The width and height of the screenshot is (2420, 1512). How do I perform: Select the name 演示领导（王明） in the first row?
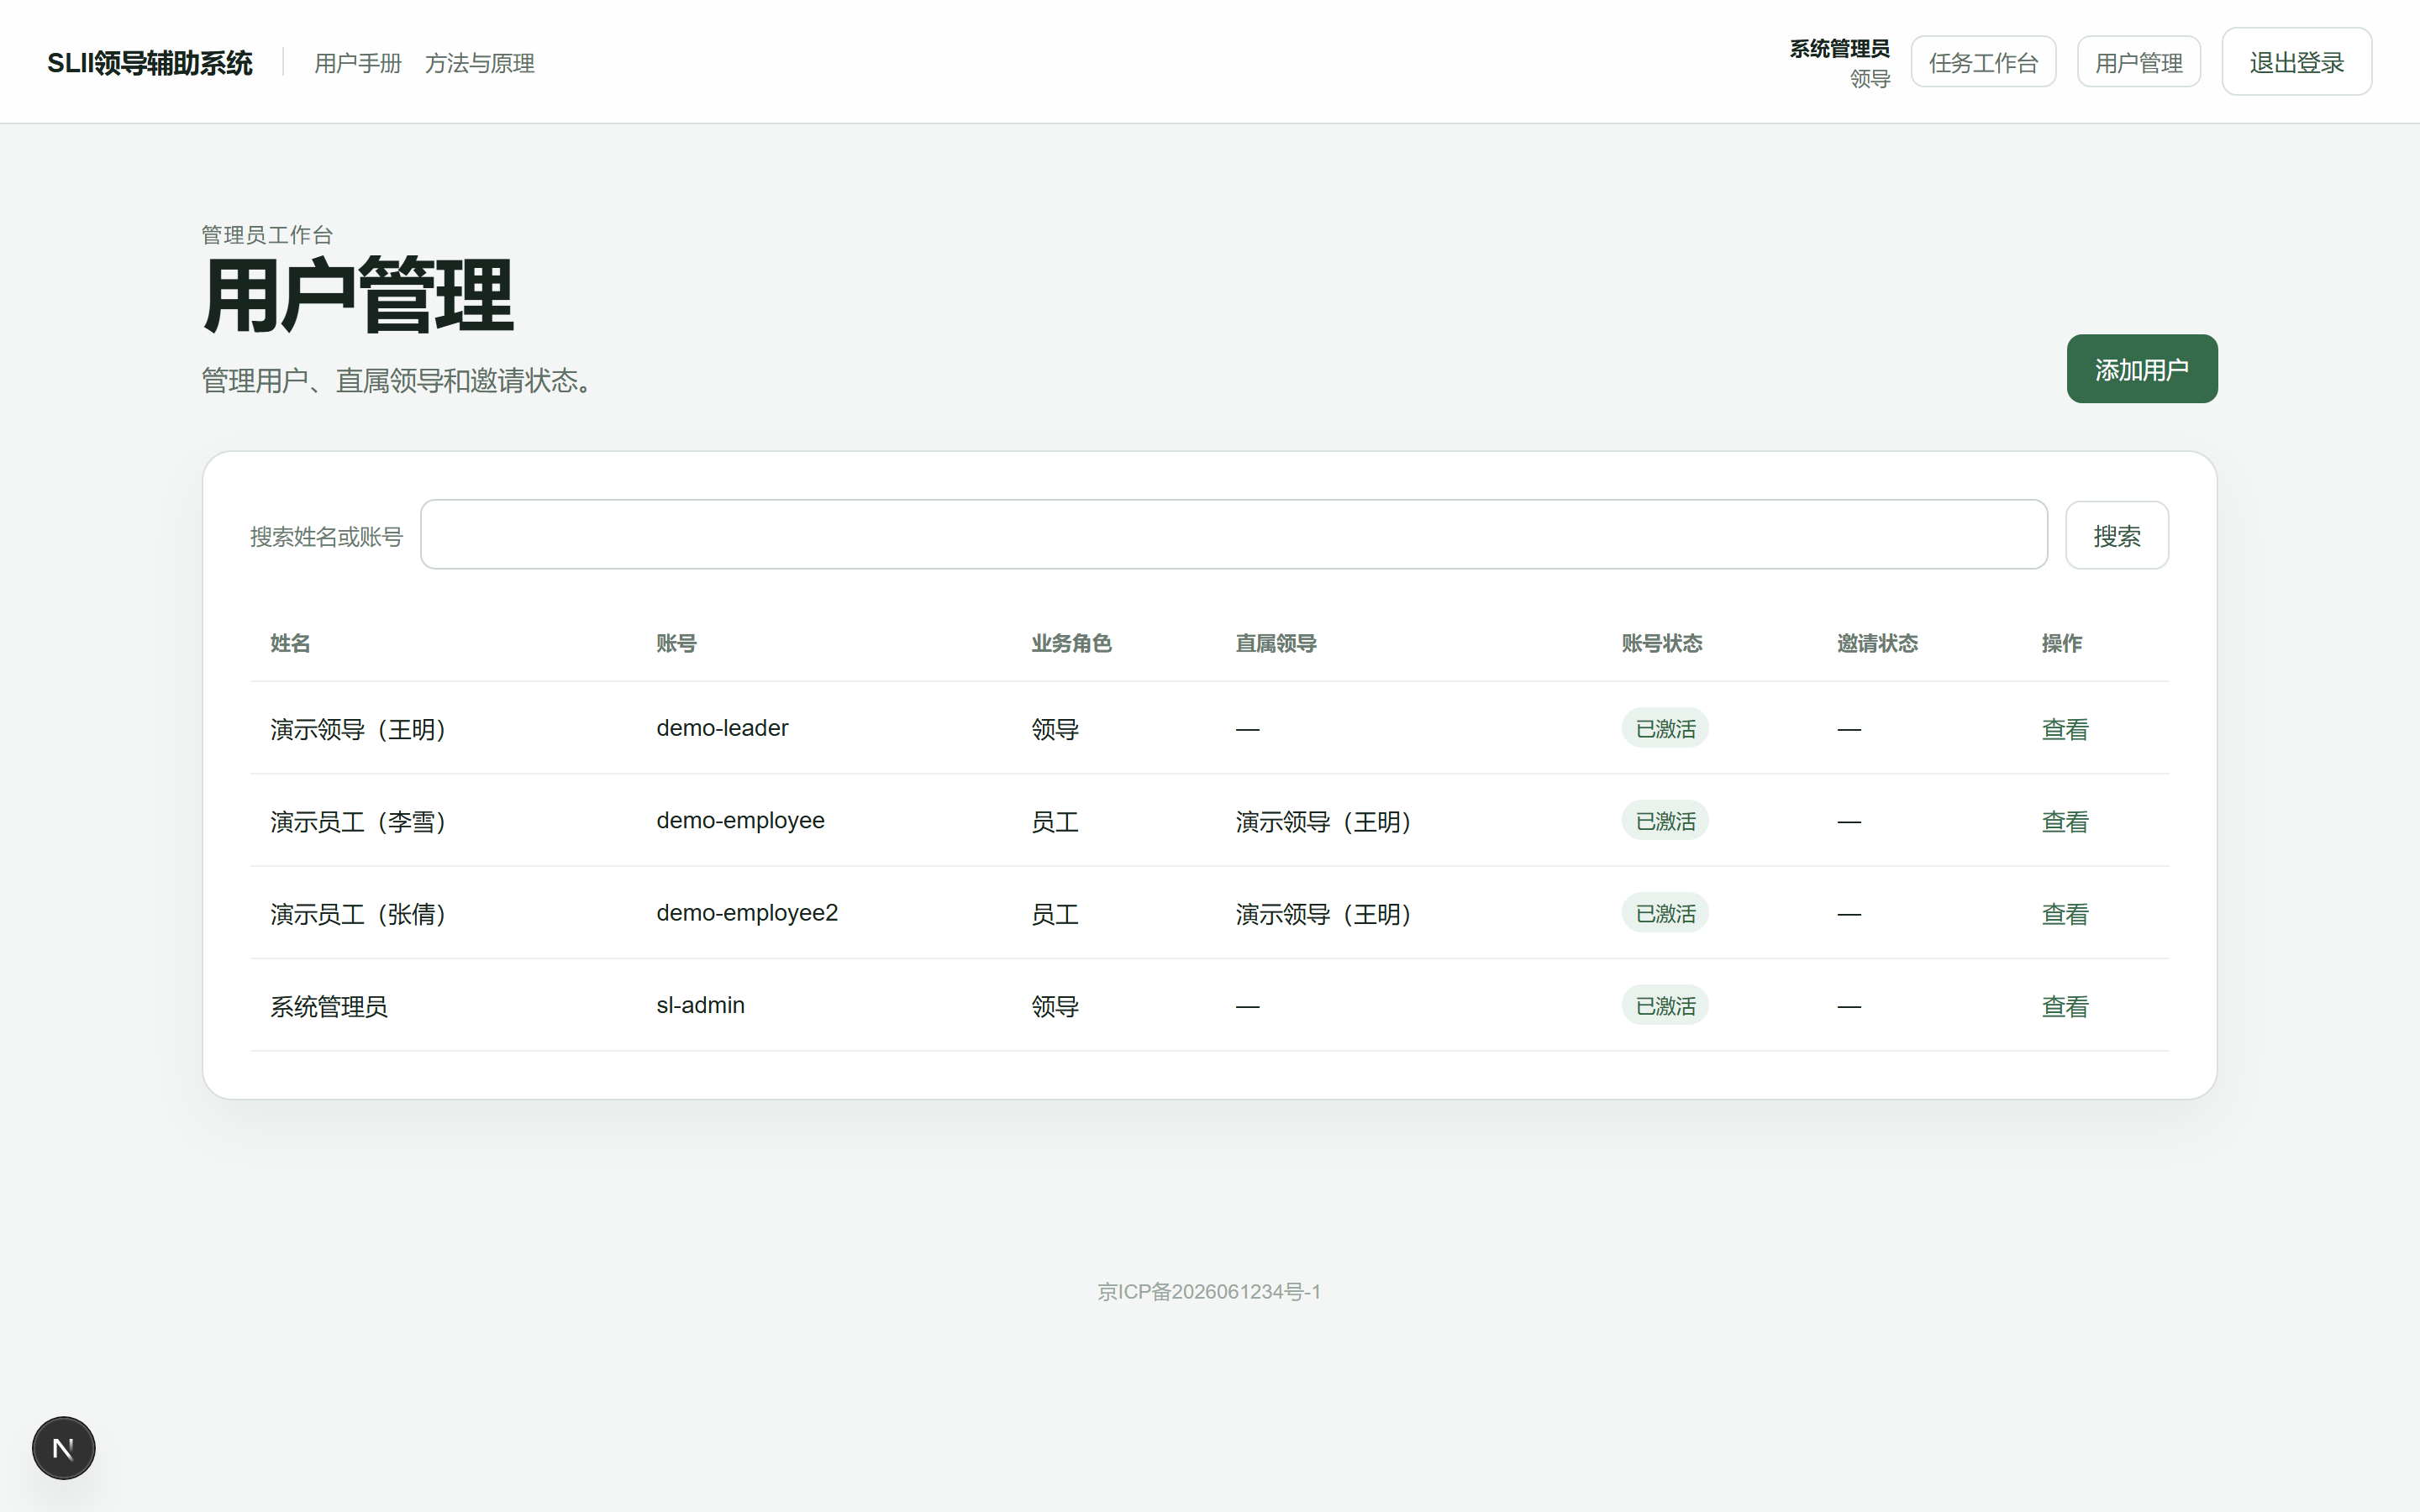pos(358,729)
